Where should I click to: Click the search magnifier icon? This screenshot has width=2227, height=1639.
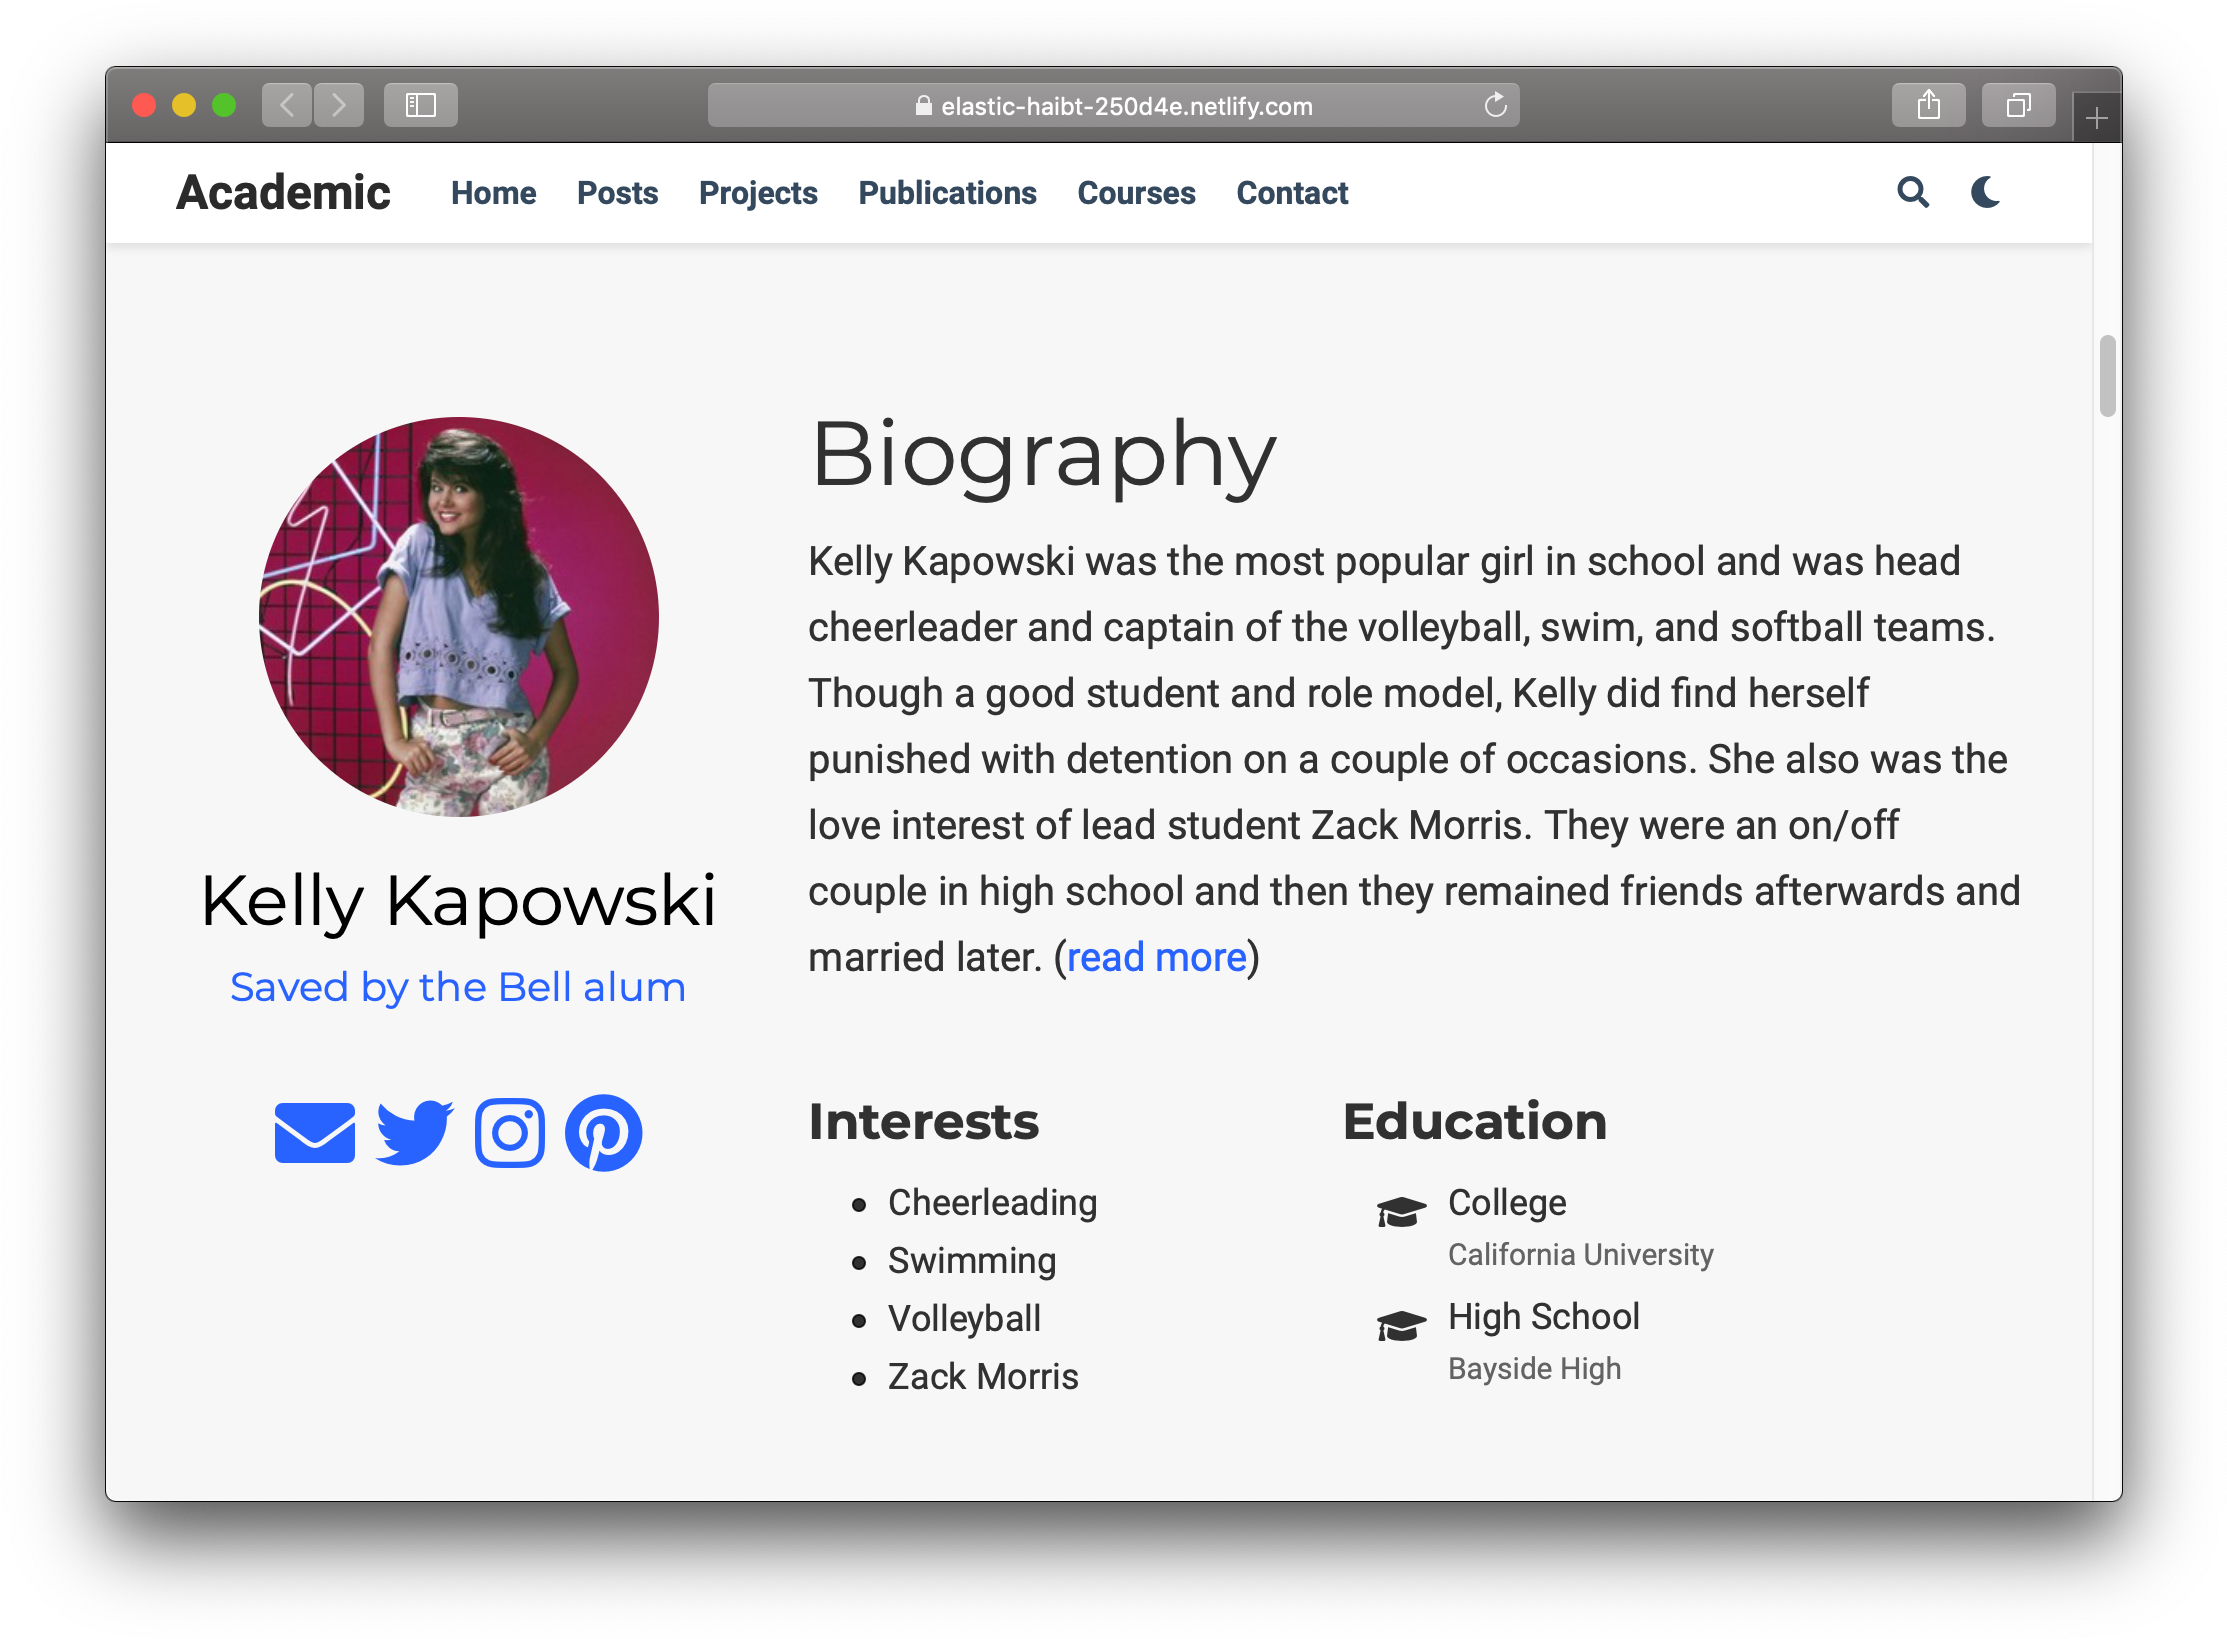tap(1912, 192)
